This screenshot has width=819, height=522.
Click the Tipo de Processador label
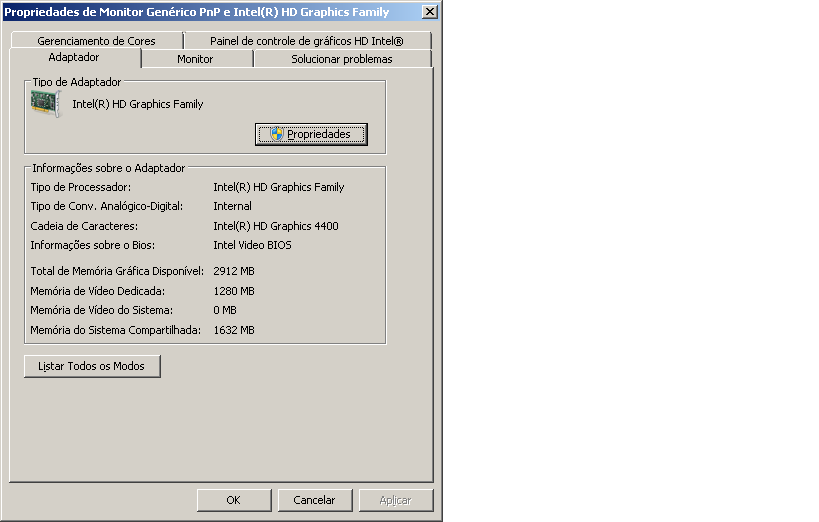tap(81, 187)
